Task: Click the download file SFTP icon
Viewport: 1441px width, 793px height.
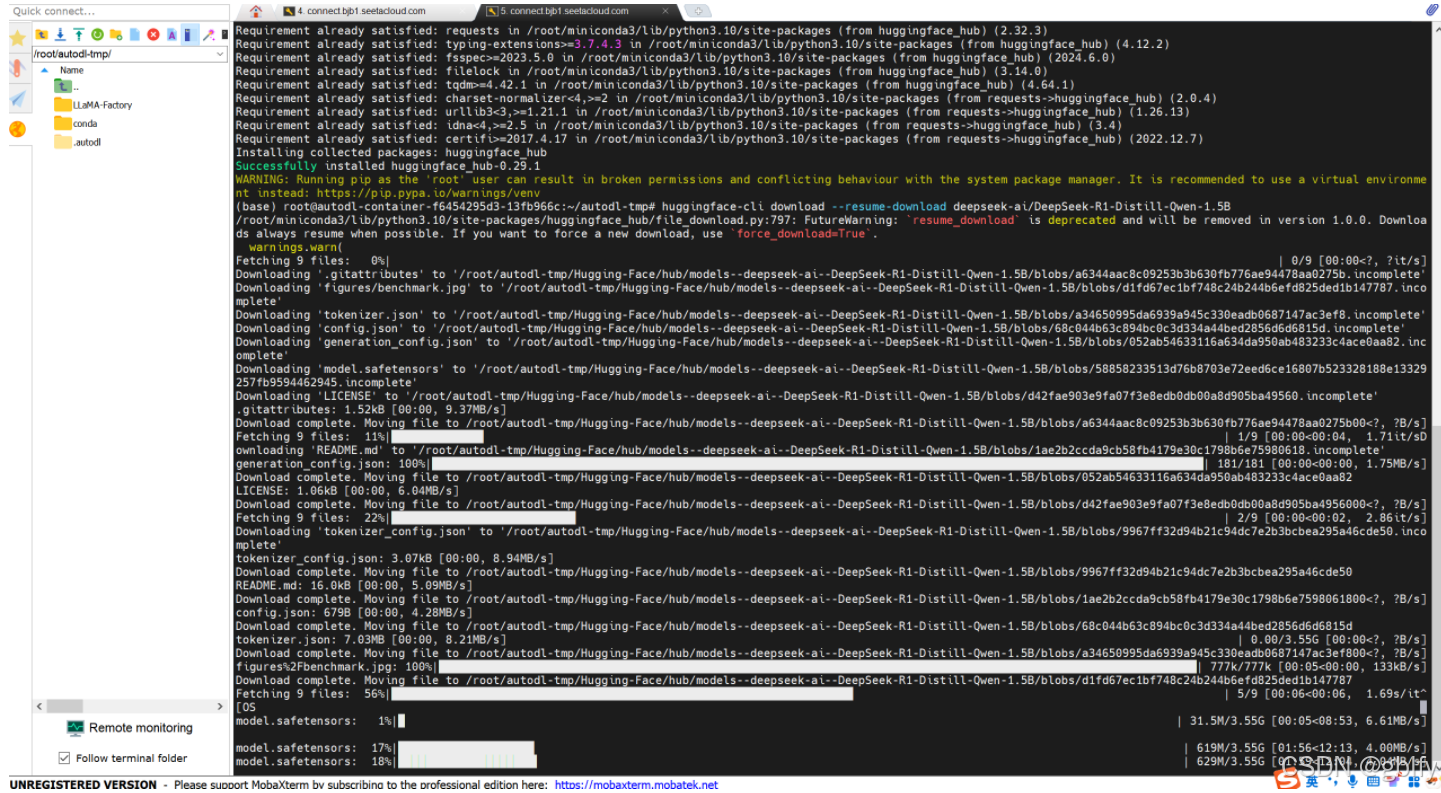Action: coord(60,34)
